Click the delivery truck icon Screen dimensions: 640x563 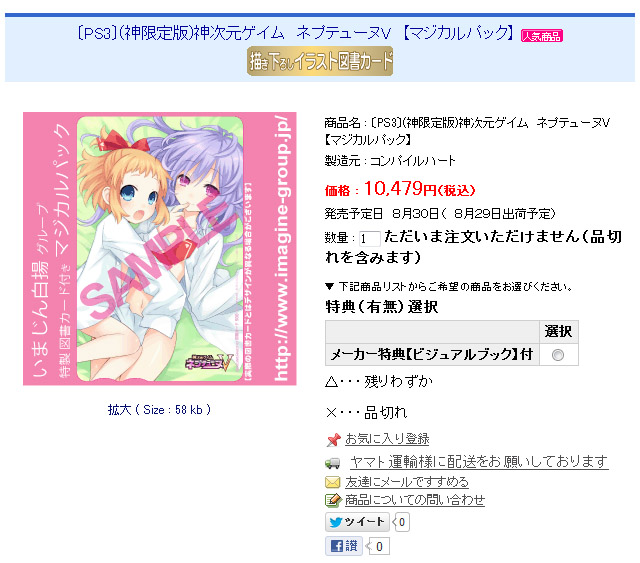[332, 463]
